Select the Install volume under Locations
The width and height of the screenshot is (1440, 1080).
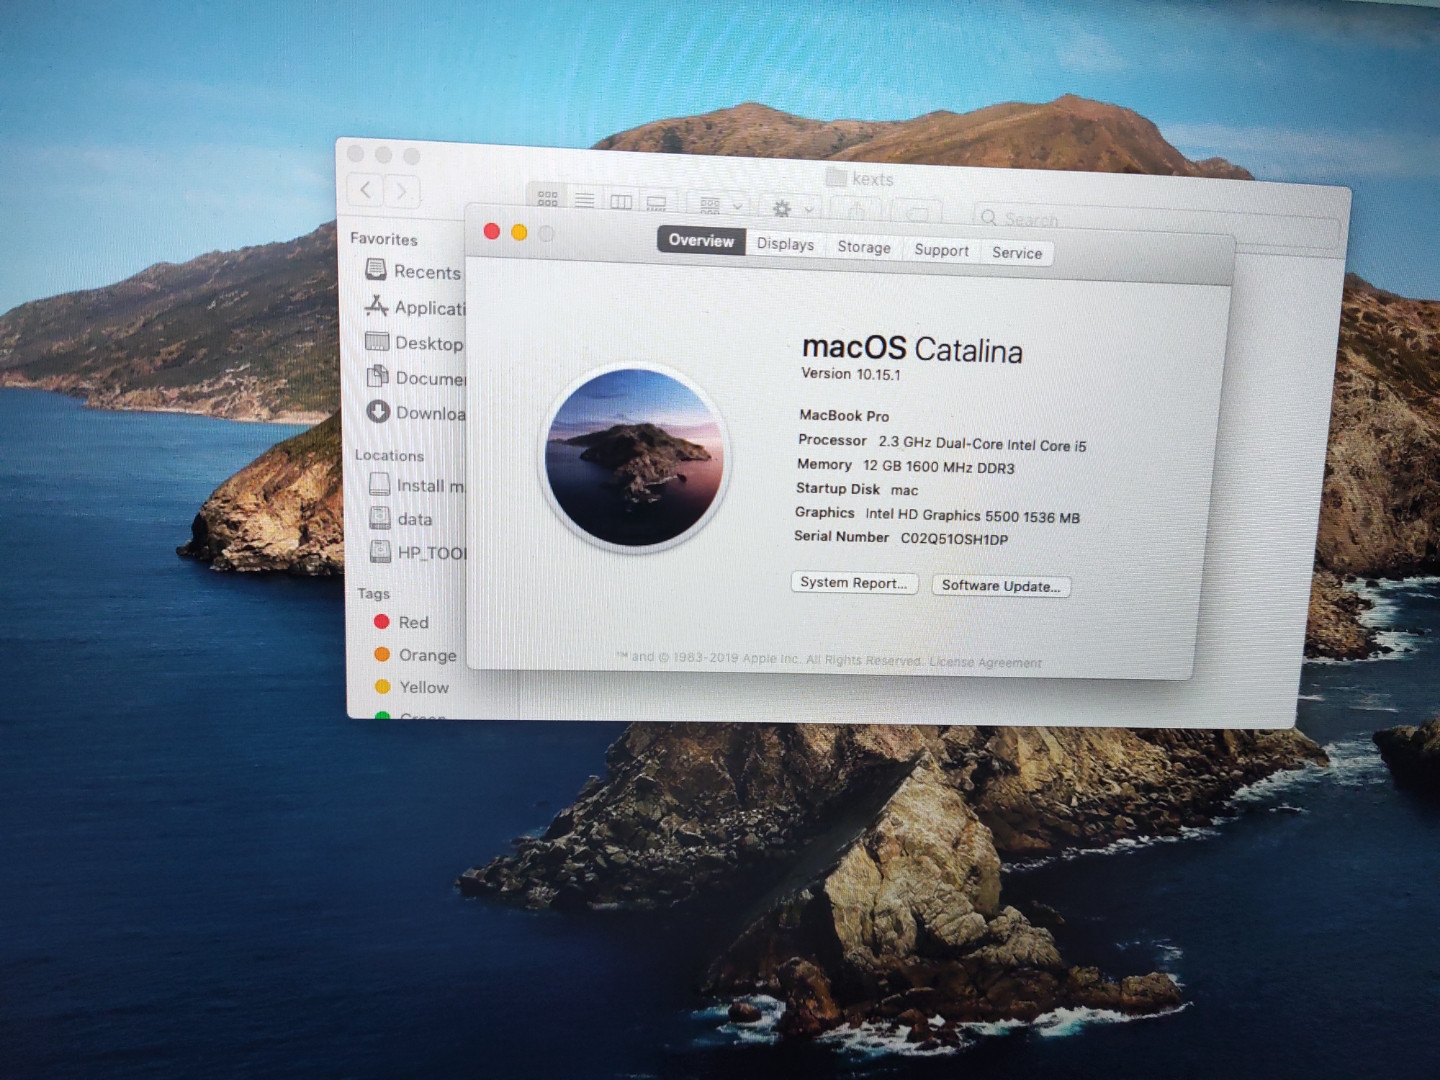[416, 485]
